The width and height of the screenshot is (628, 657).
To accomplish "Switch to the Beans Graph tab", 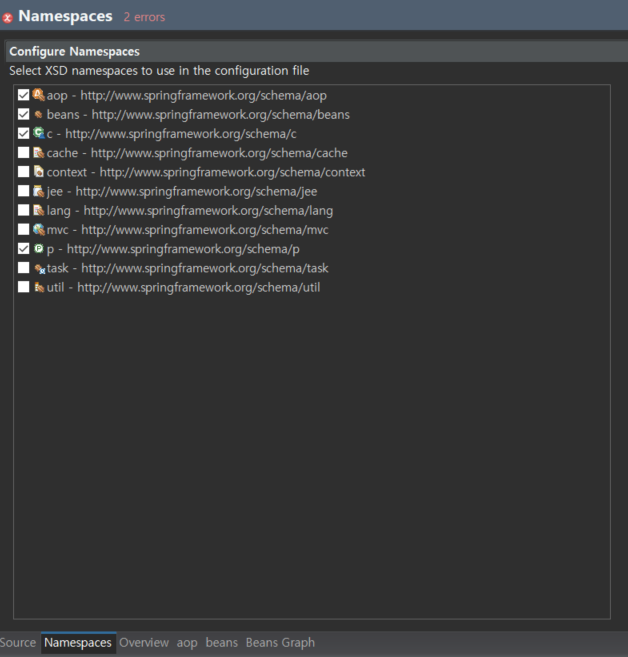I will point(280,643).
